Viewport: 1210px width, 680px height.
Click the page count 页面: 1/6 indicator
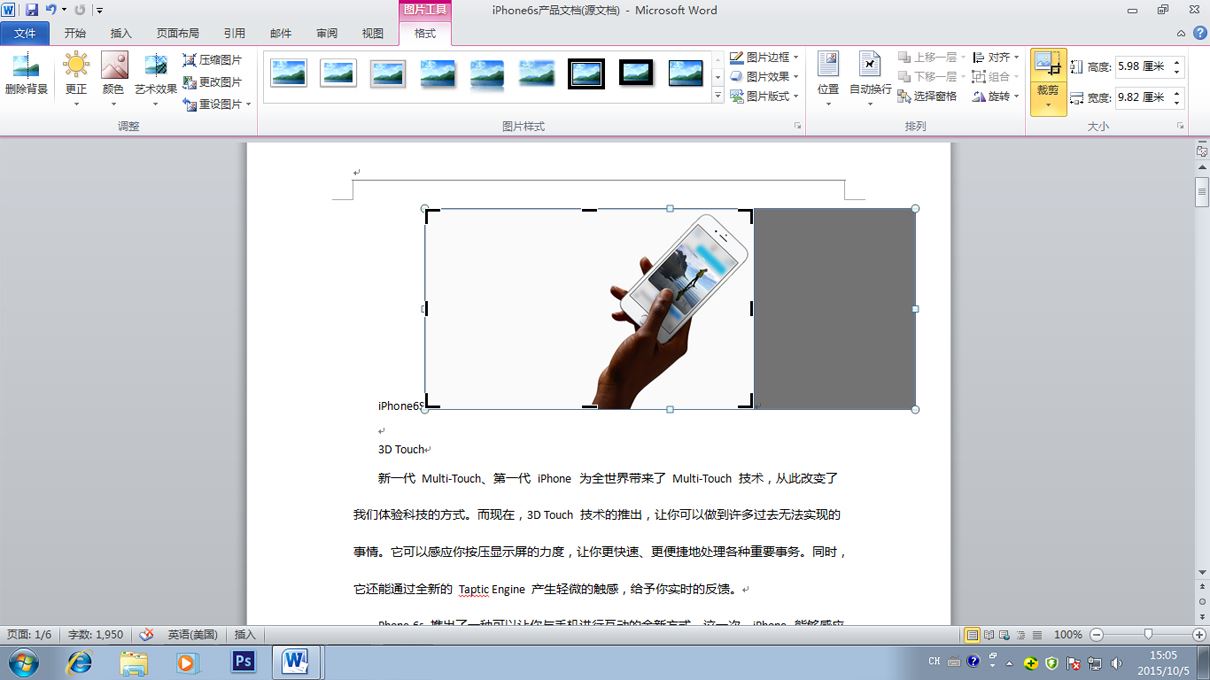coord(29,635)
